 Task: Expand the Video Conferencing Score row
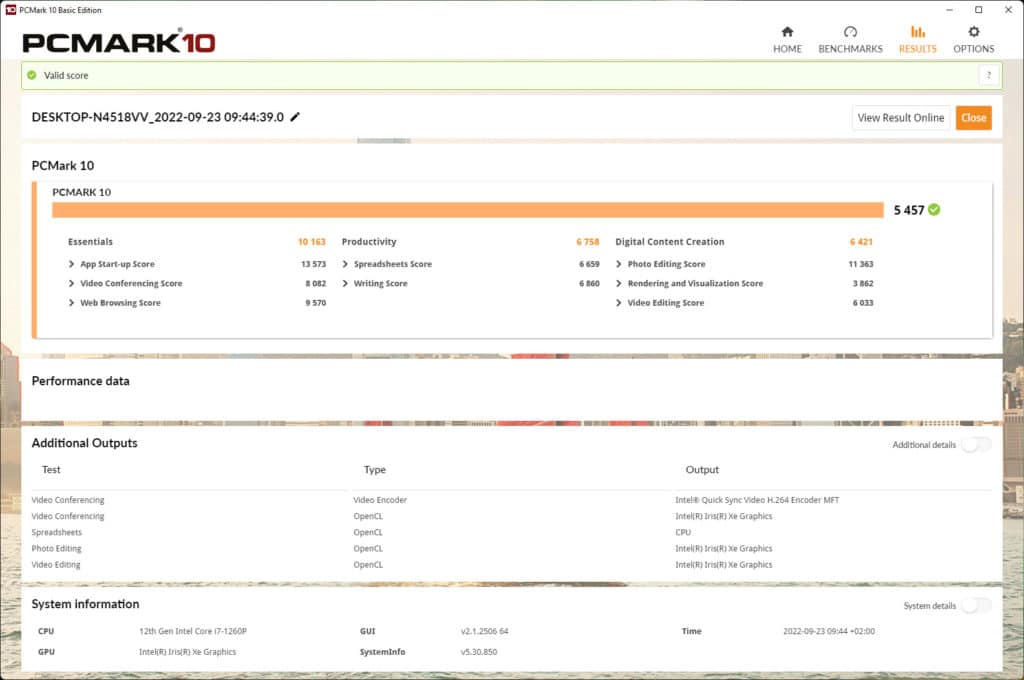click(x=71, y=283)
